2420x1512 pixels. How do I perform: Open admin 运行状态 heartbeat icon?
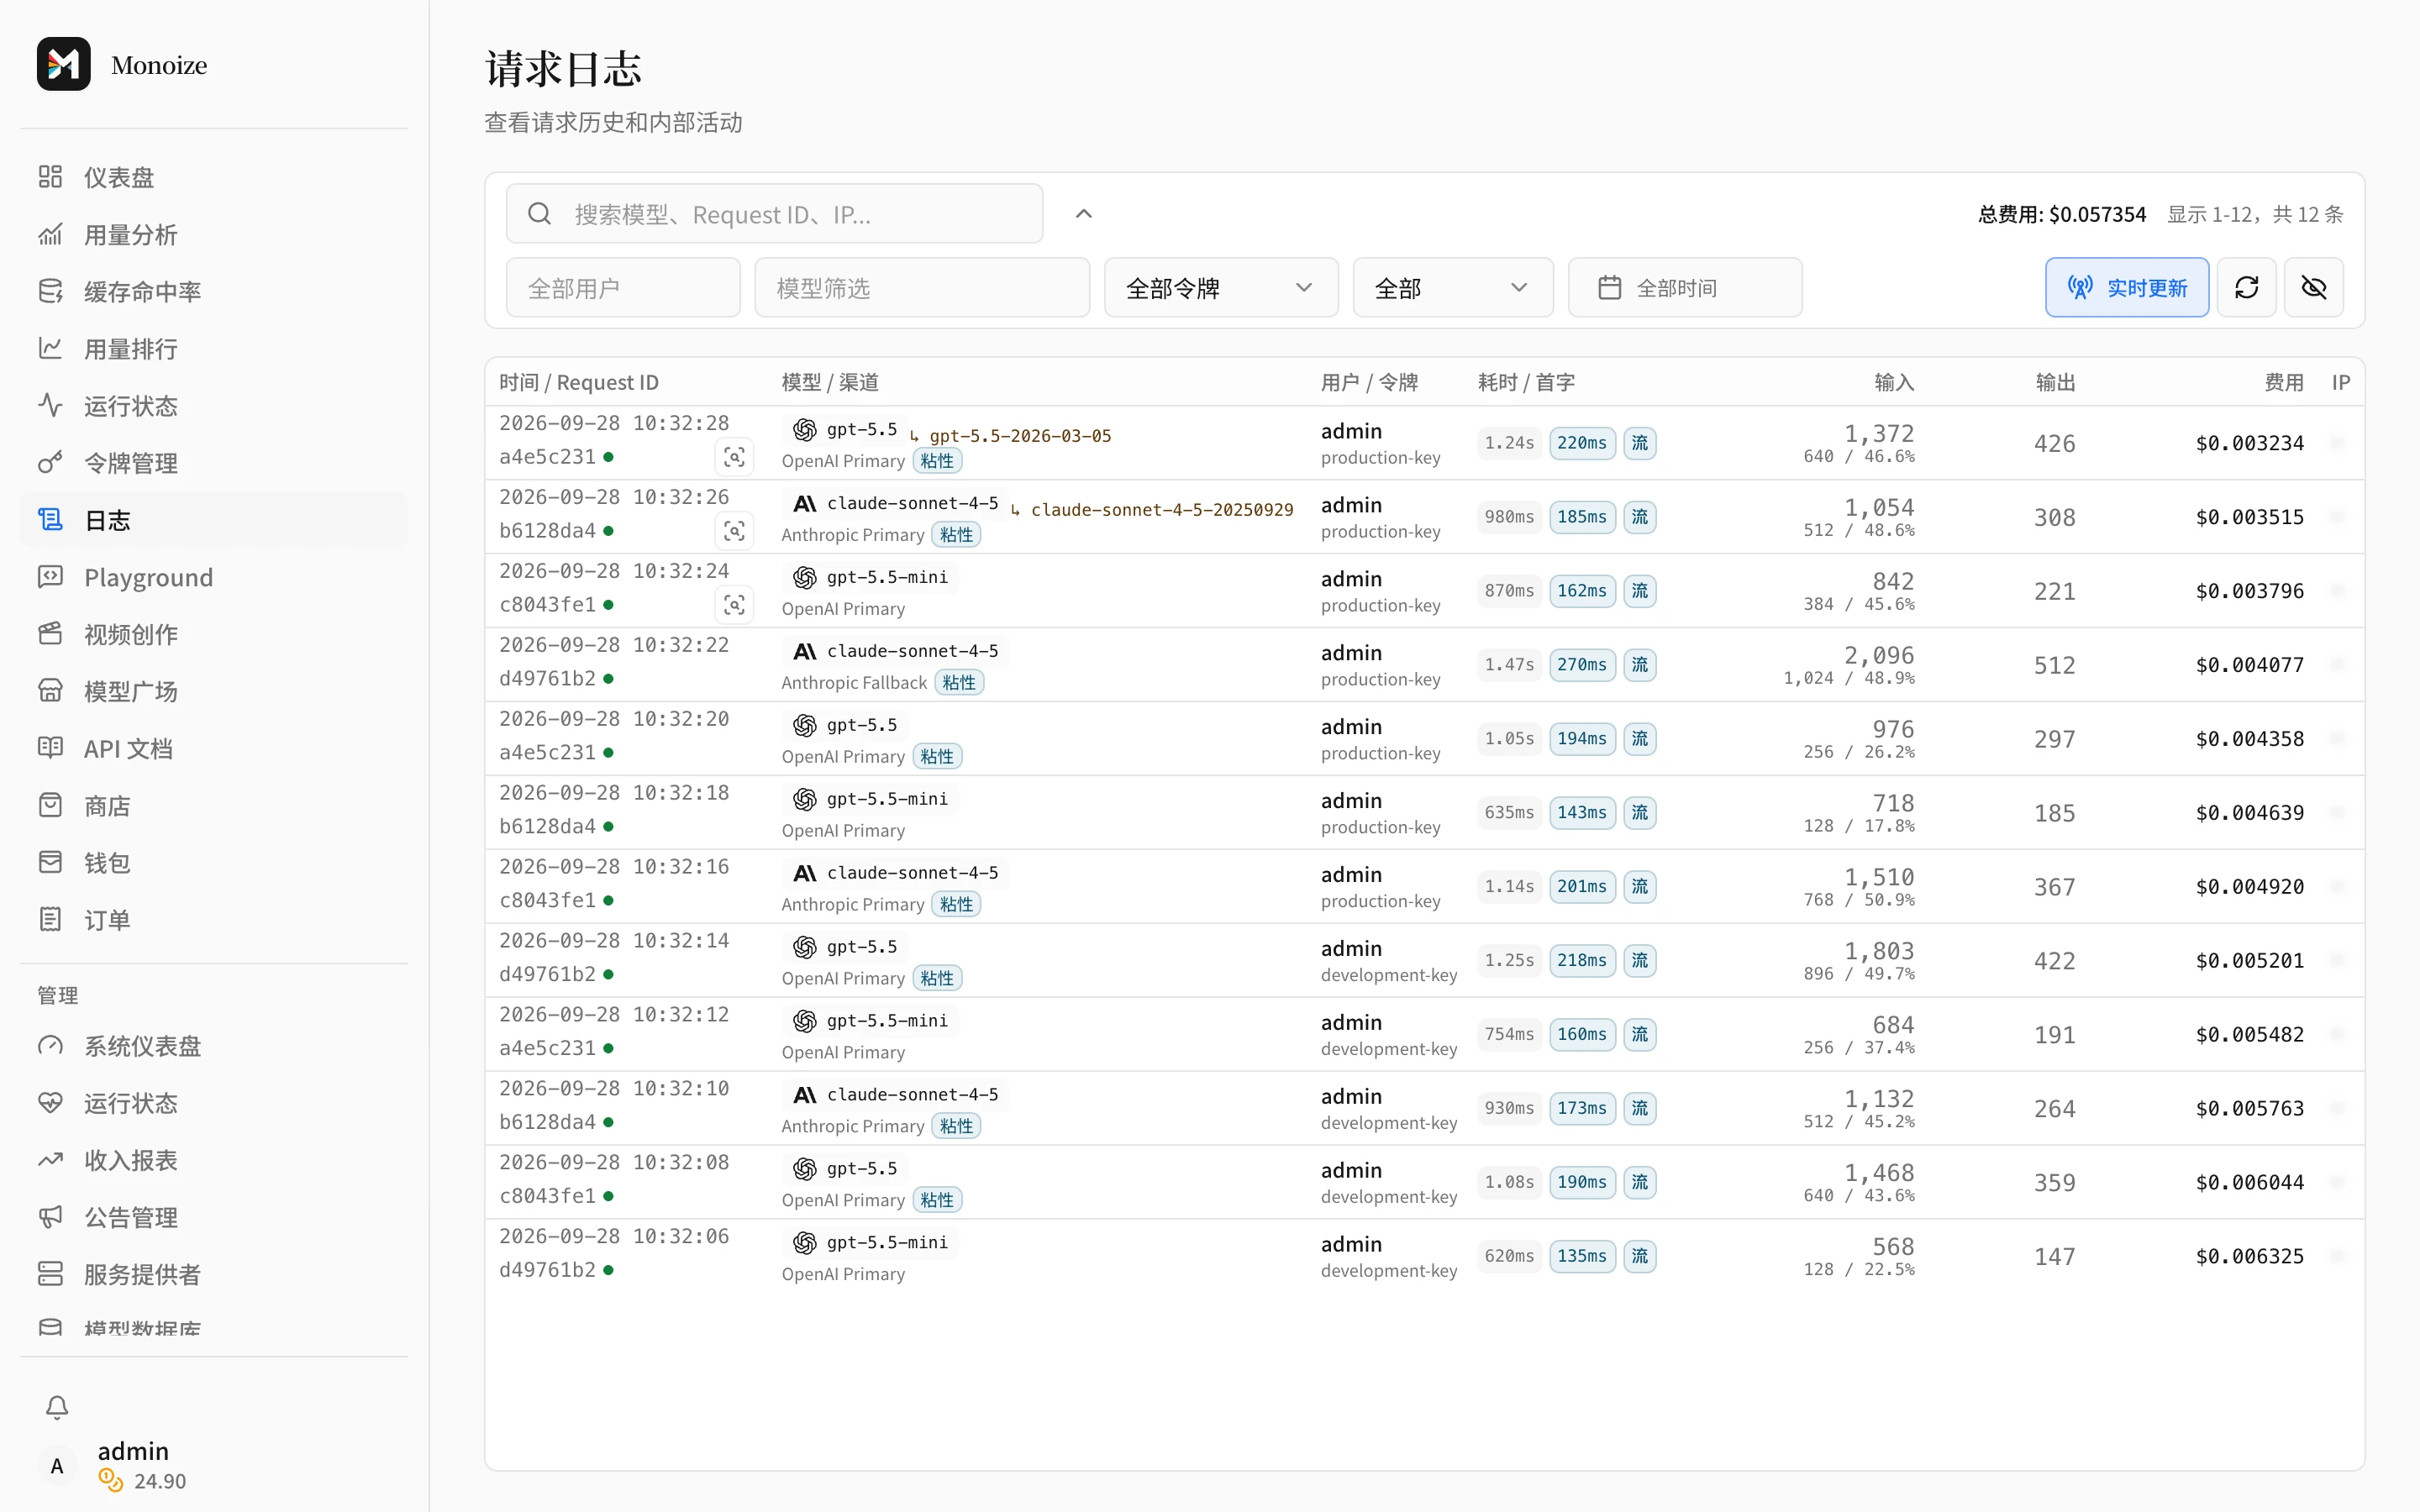point(50,1102)
